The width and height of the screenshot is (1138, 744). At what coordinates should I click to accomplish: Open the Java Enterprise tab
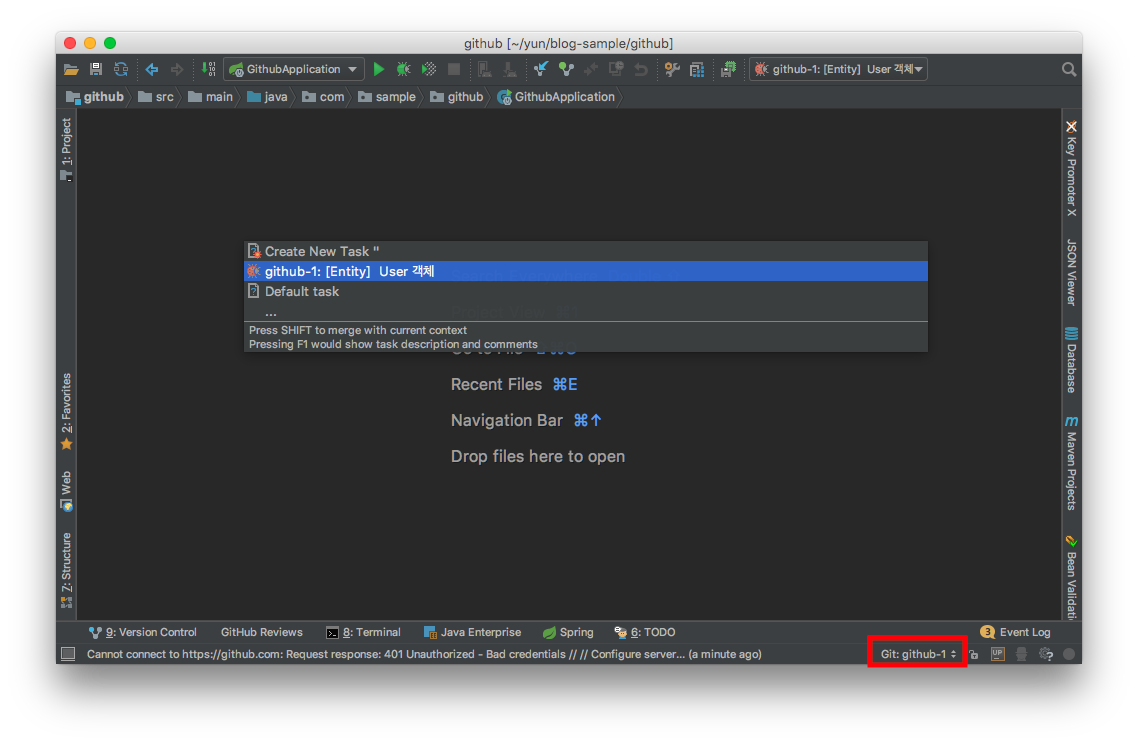click(472, 632)
